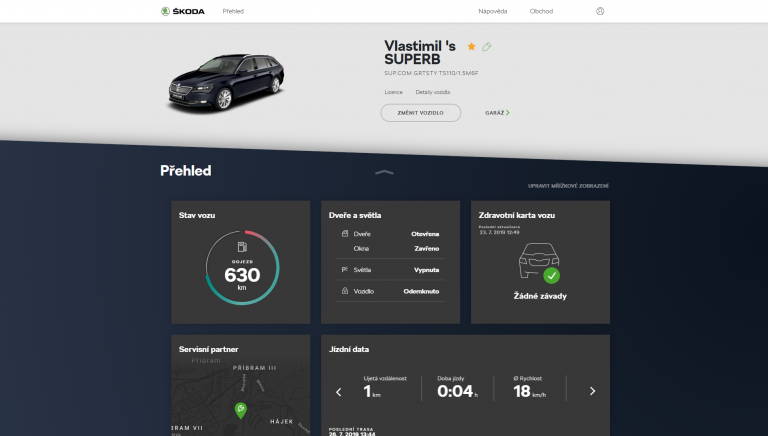Screen dimensions: 768x436
Task: Click the Servisní partner card title
Action: pyautogui.click(x=209, y=349)
